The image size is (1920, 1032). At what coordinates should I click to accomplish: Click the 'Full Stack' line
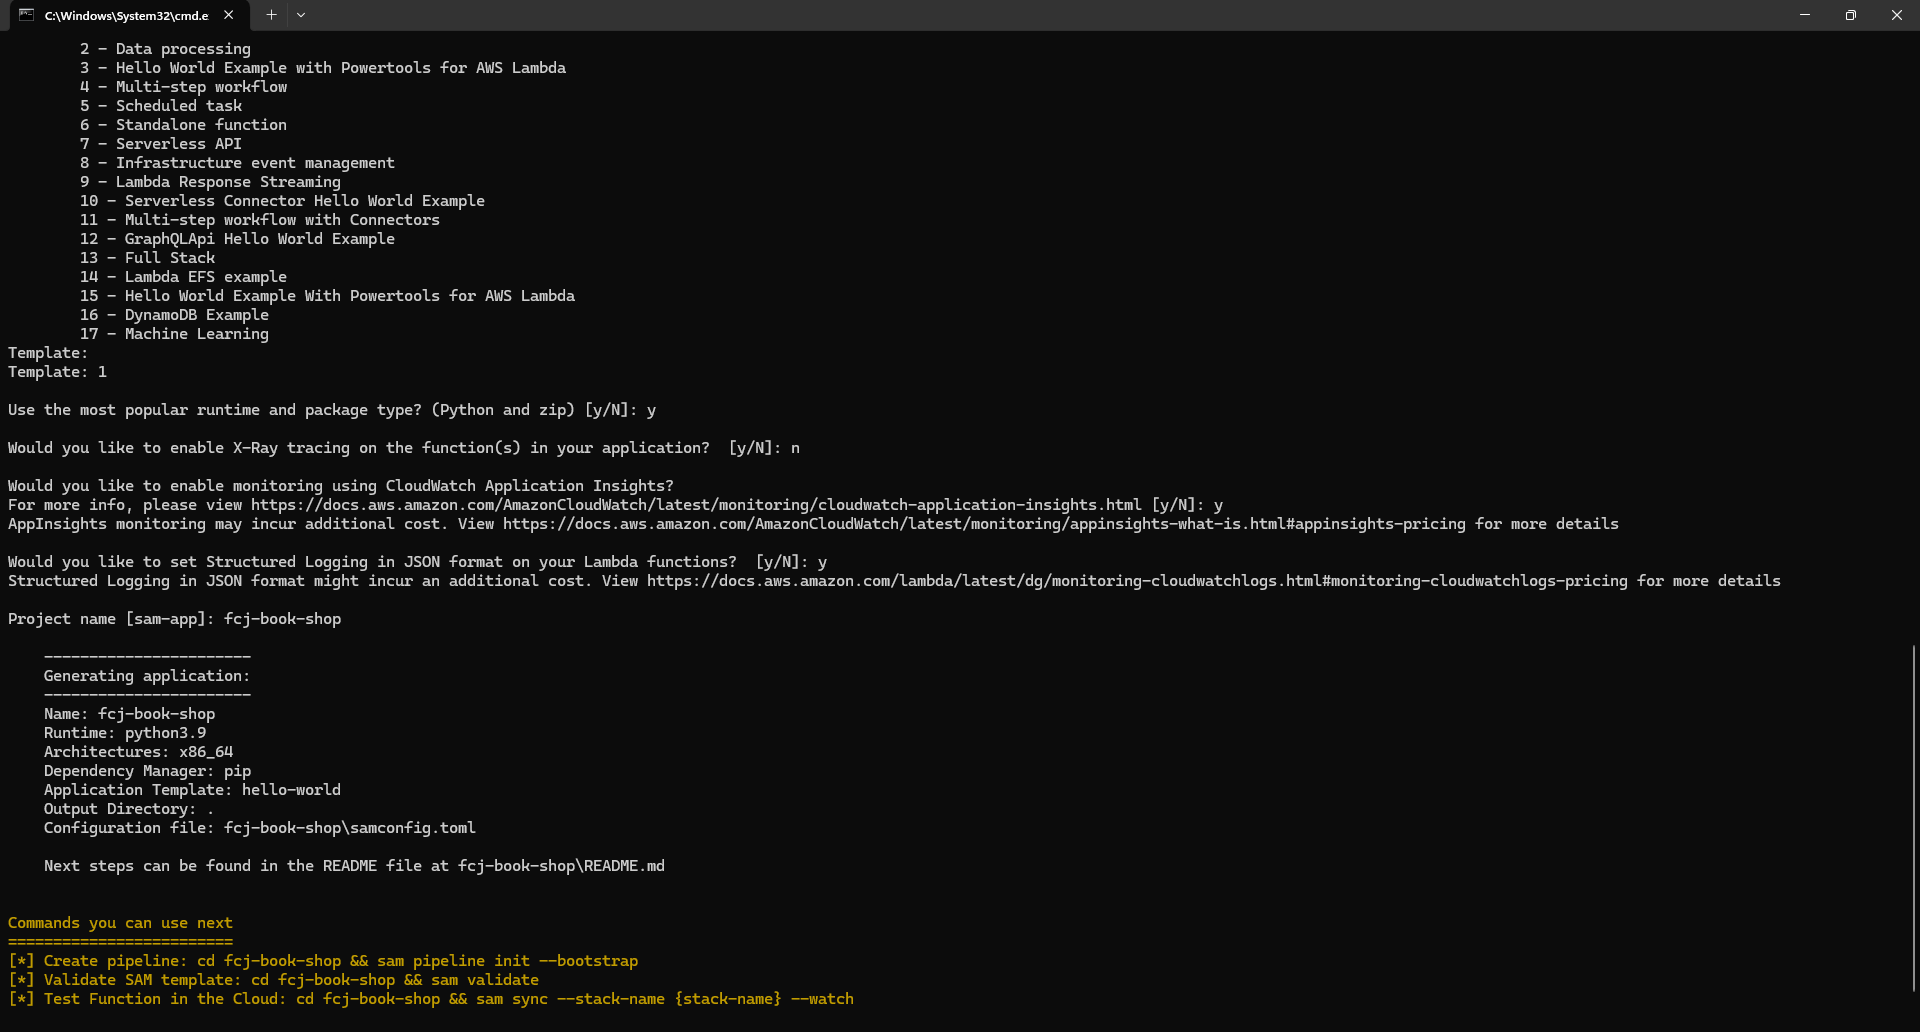(x=147, y=258)
